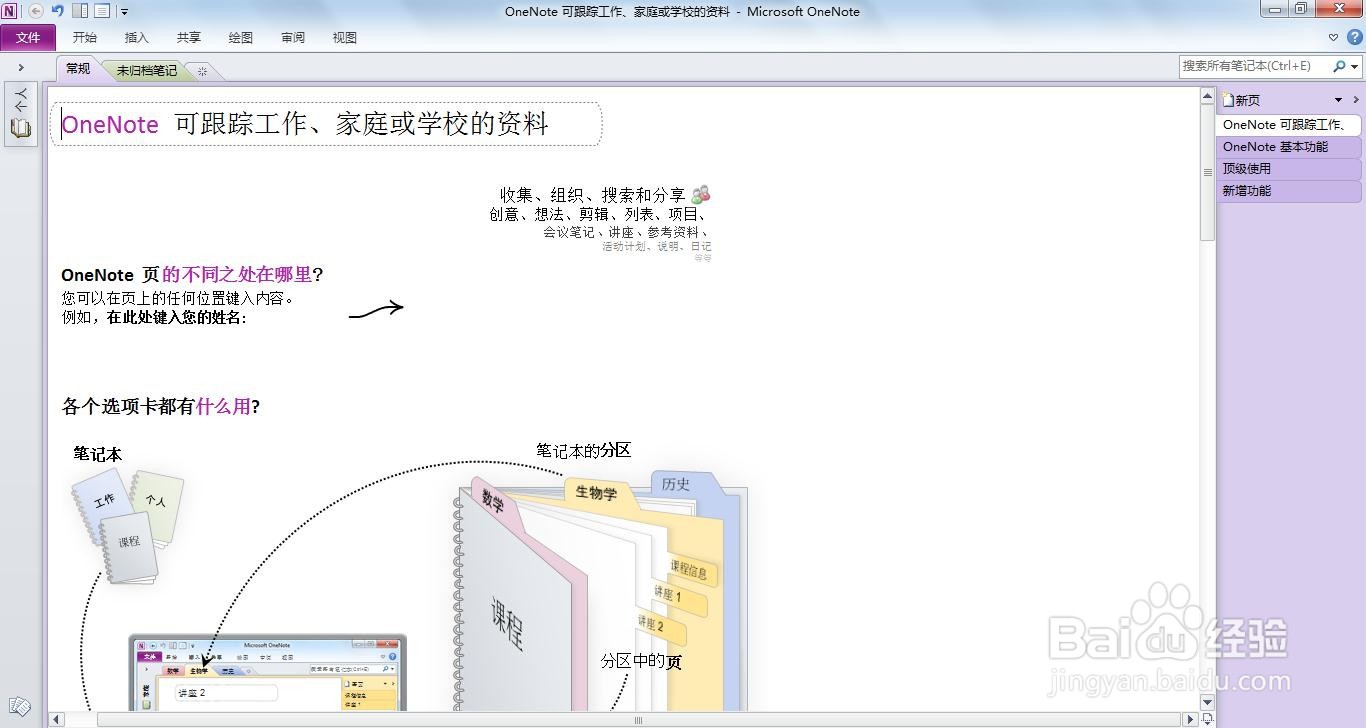Click the Undo arrow icon
Screen dimensions: 1366x728
58,11
